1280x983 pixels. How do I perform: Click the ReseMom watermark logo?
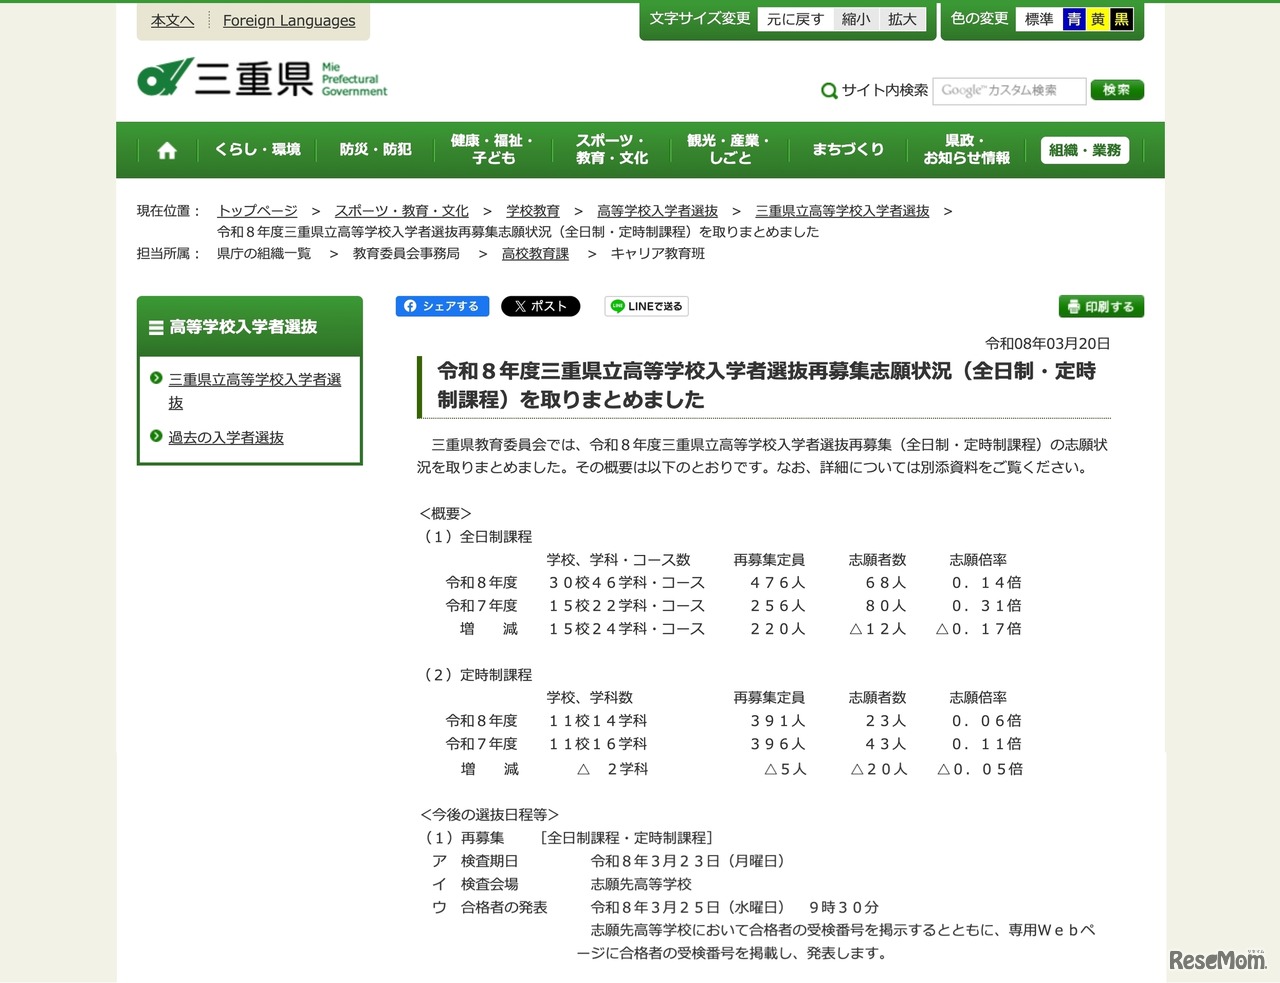(1218, 960)
